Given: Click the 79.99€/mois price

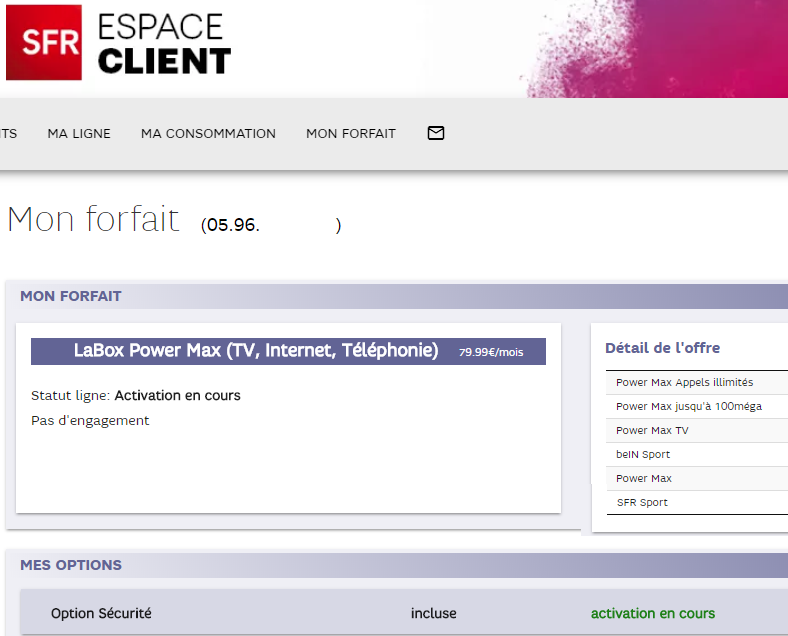Looking at the screenshot, I should pos(491,352).
